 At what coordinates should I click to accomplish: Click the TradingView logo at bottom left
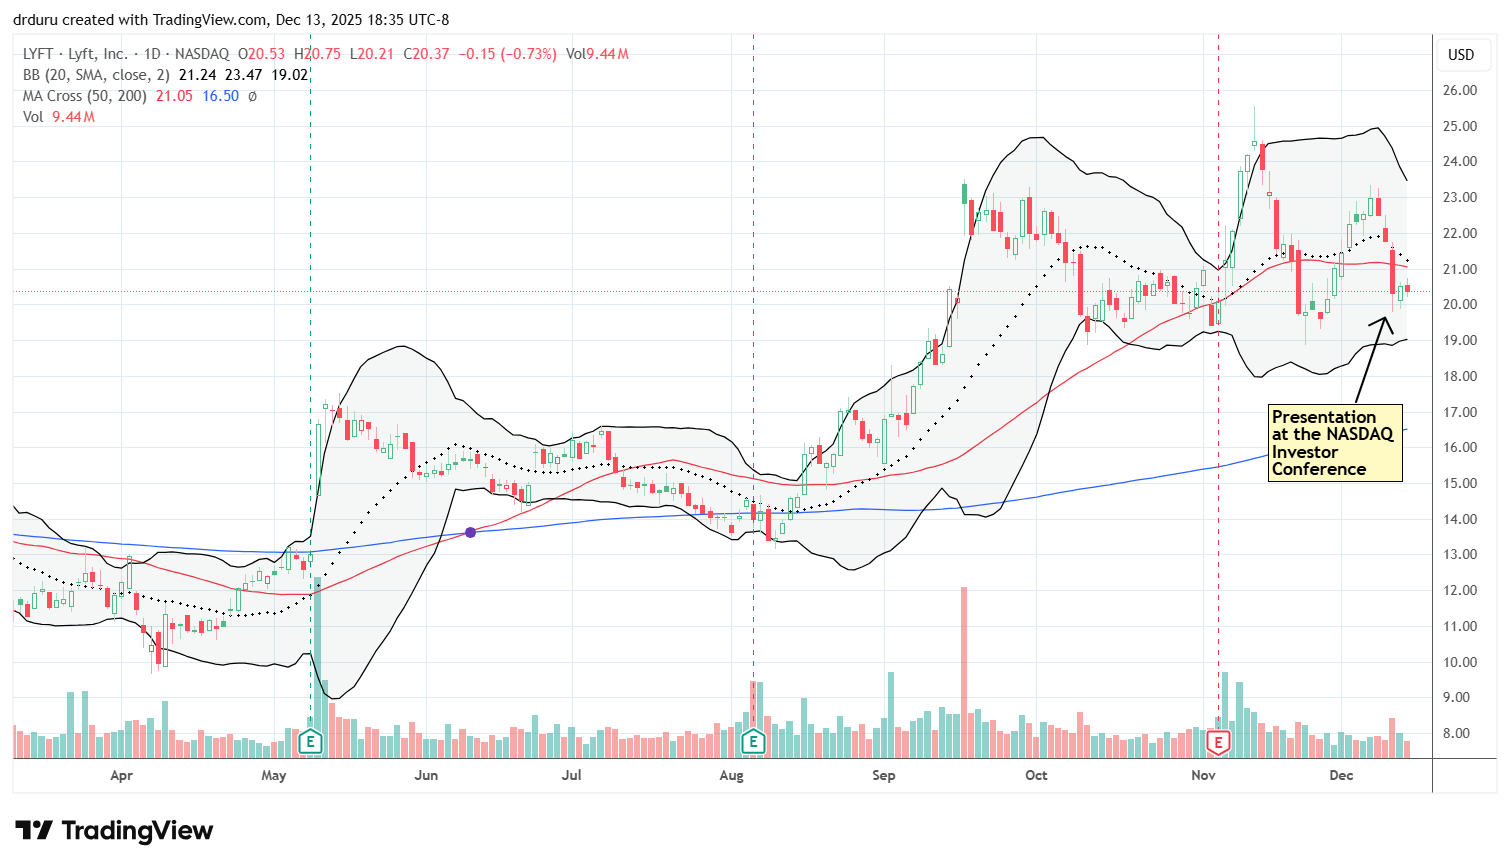click(114, 831)
